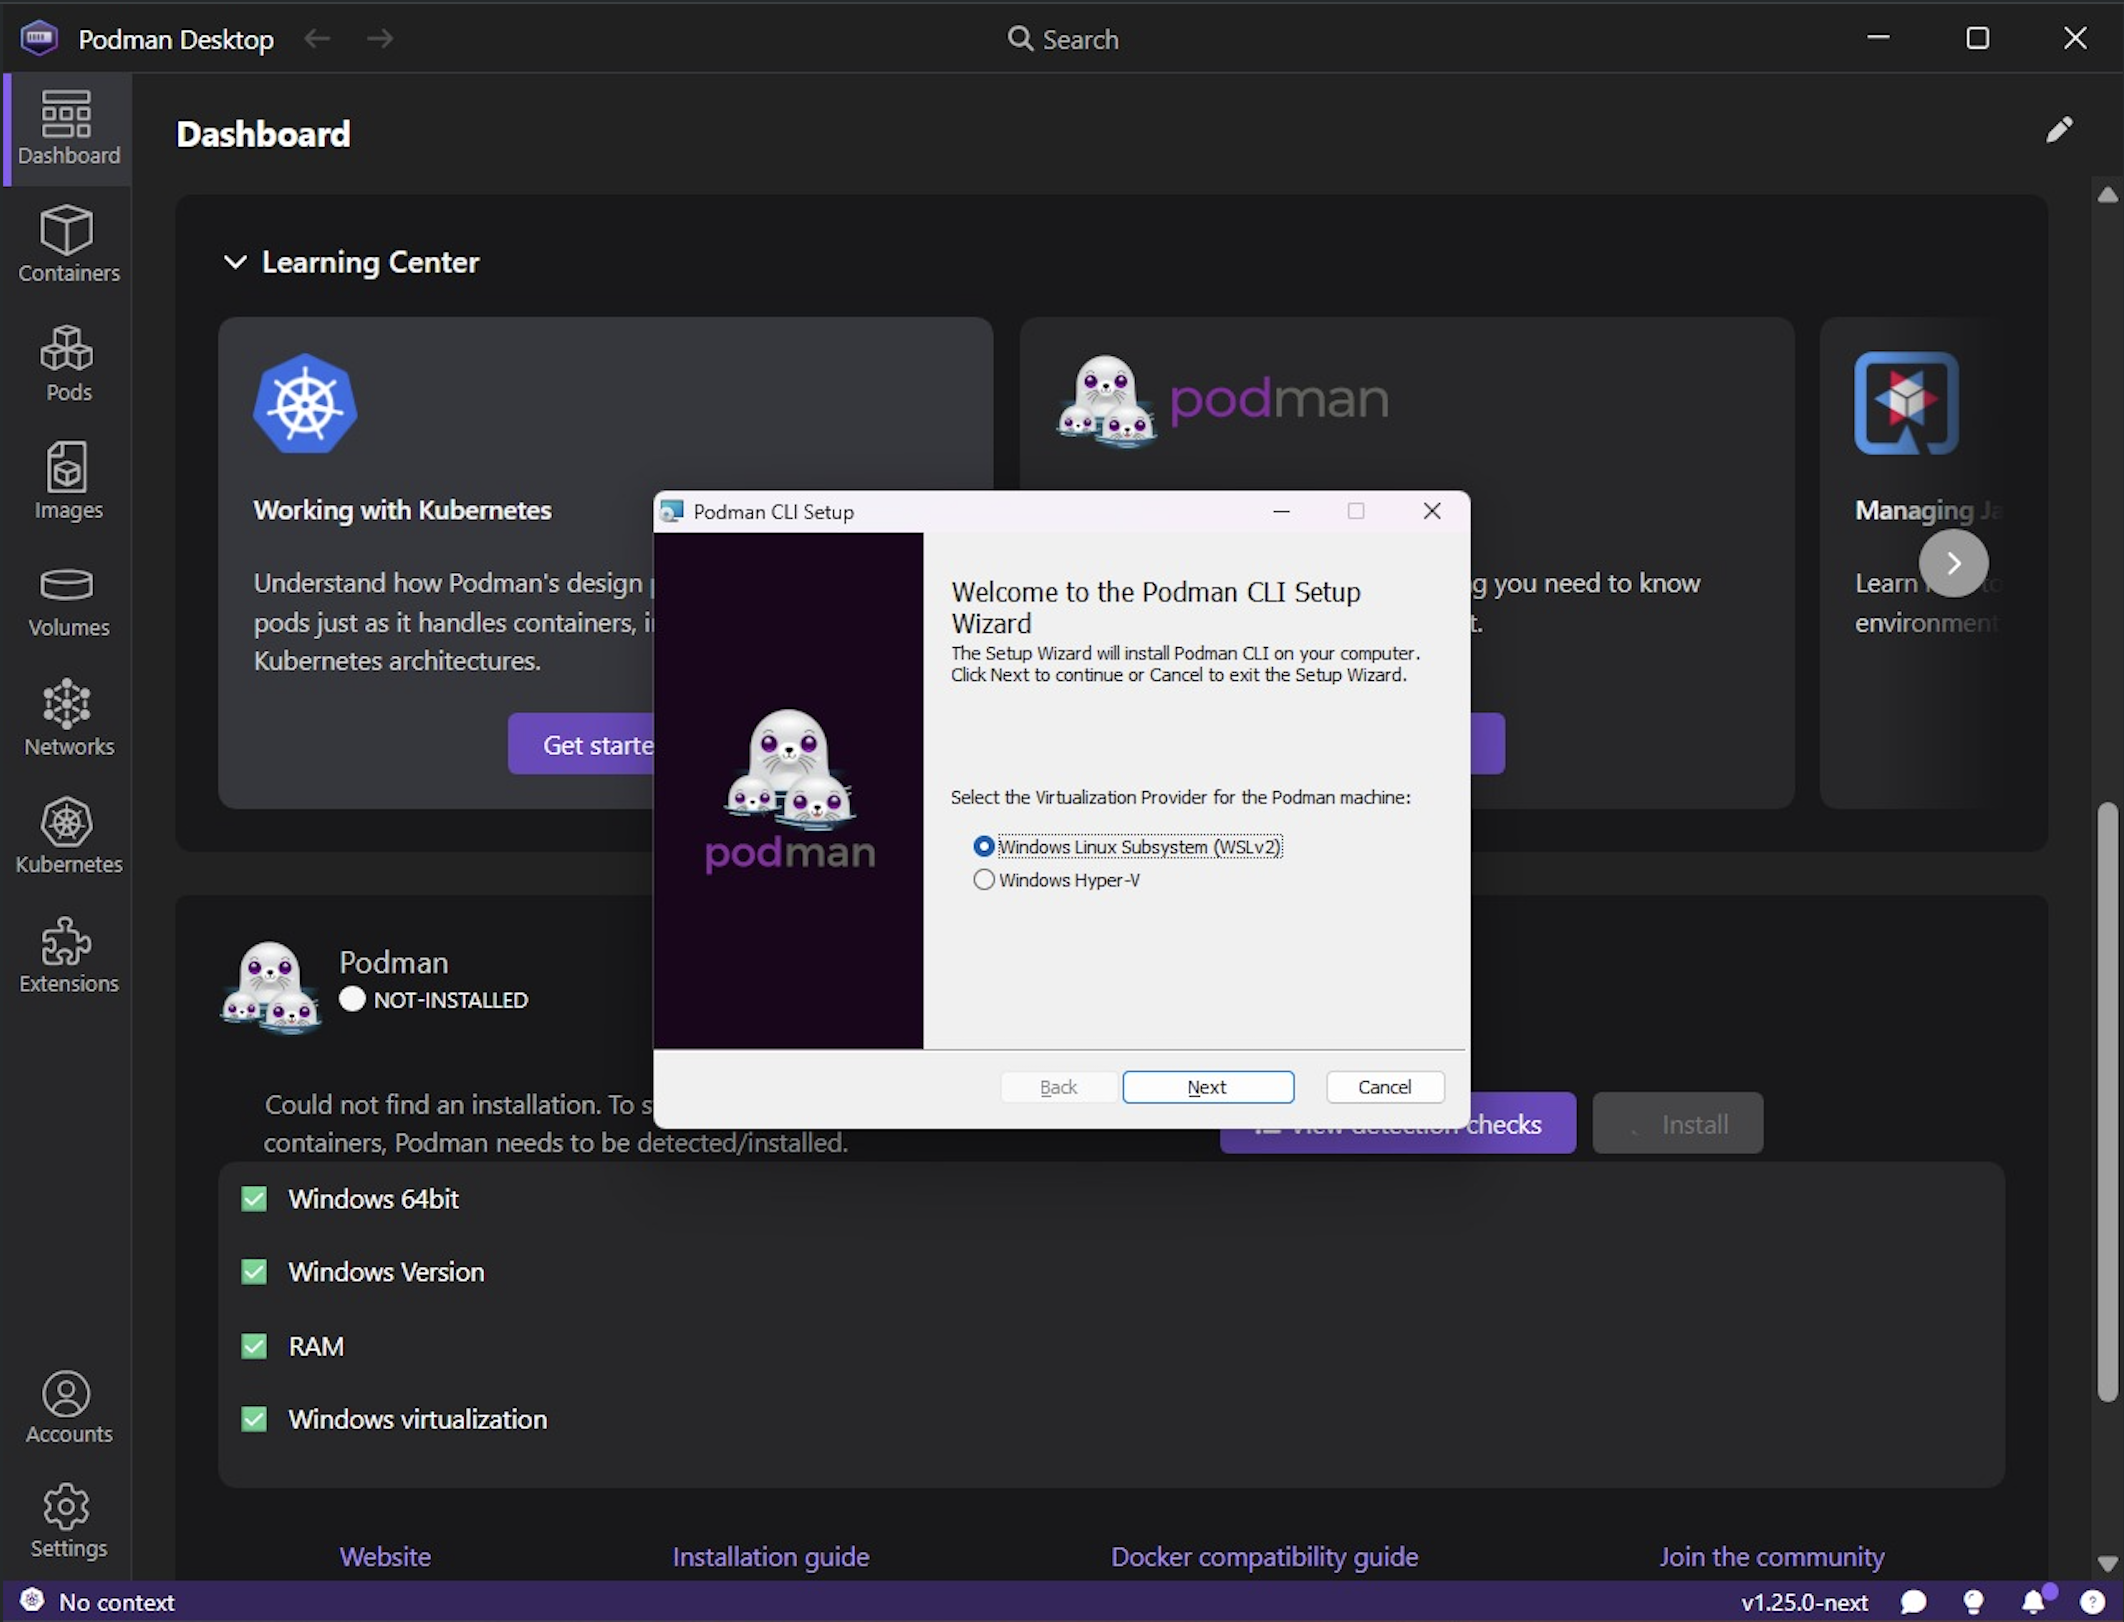Open the Kubernetes sidebar section

68,836
